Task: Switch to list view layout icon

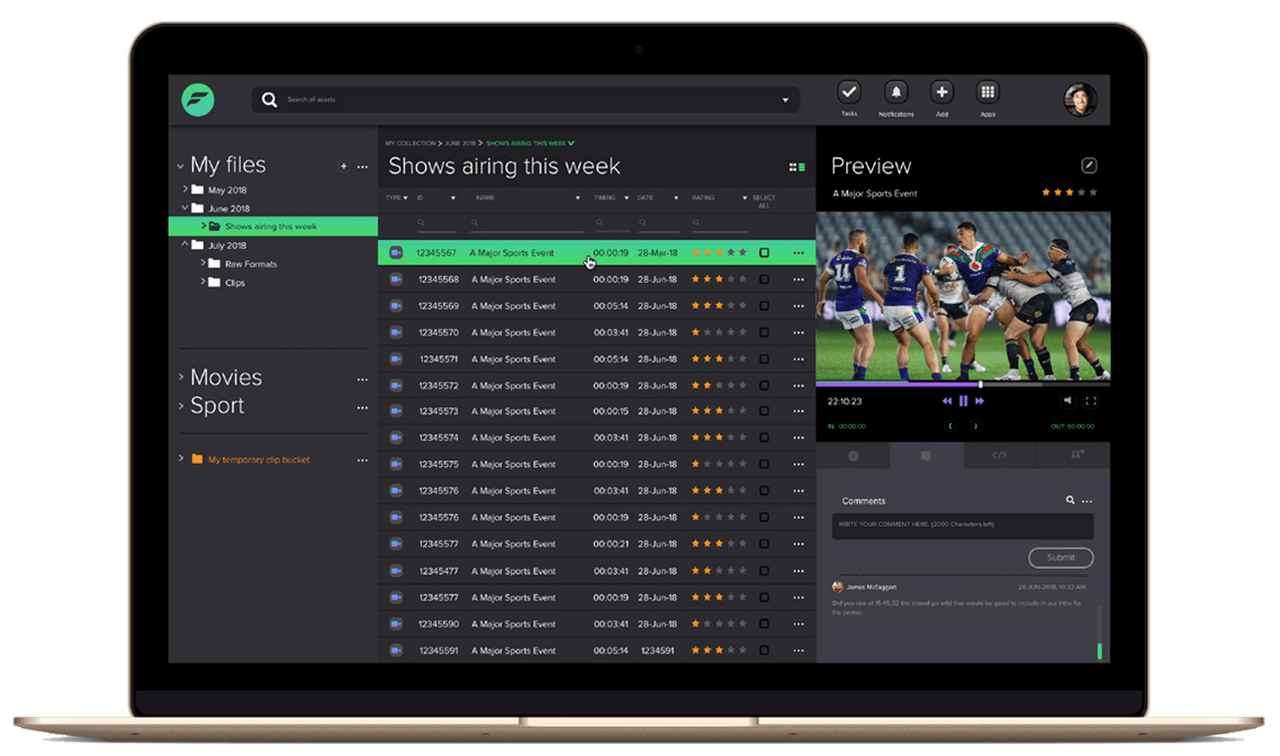Action: (797, 167)
